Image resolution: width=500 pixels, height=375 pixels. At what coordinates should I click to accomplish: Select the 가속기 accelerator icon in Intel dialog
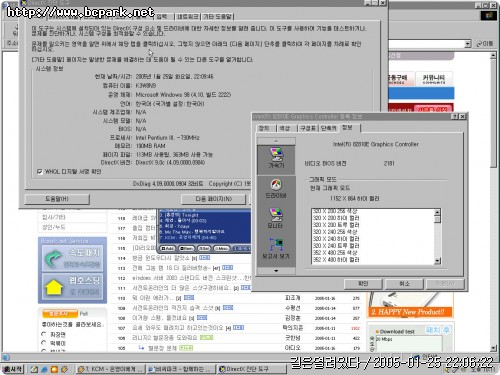pyautogui.click(x=276, y=159)
